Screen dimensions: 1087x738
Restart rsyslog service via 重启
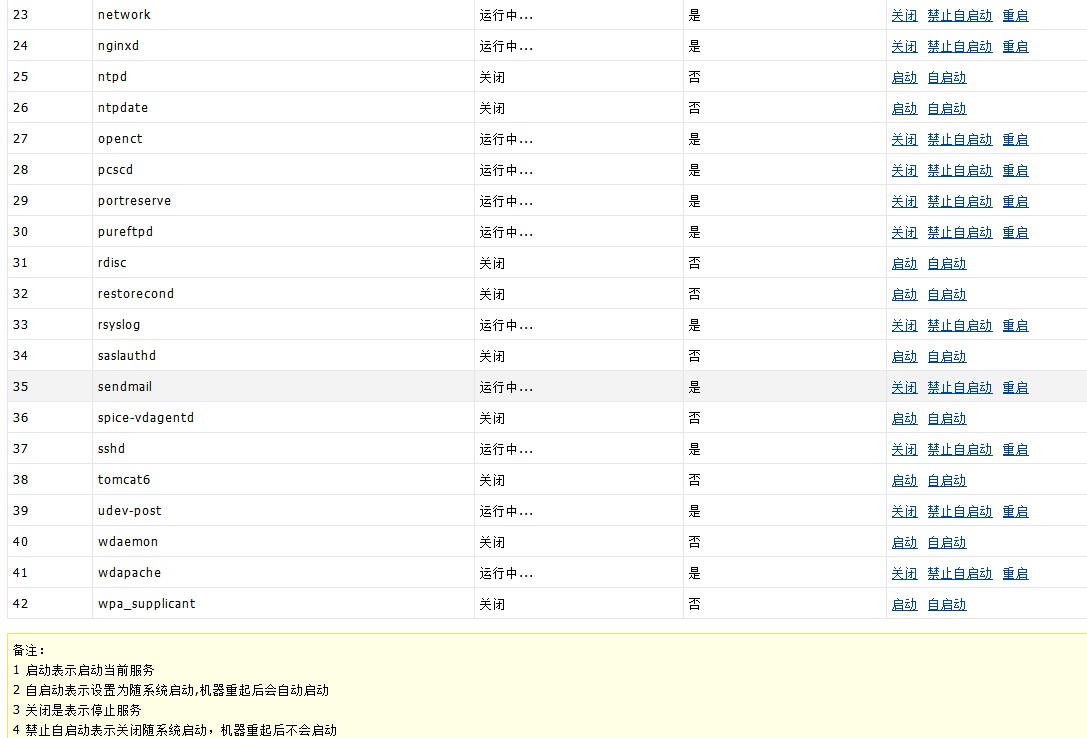coord(1015,325)
